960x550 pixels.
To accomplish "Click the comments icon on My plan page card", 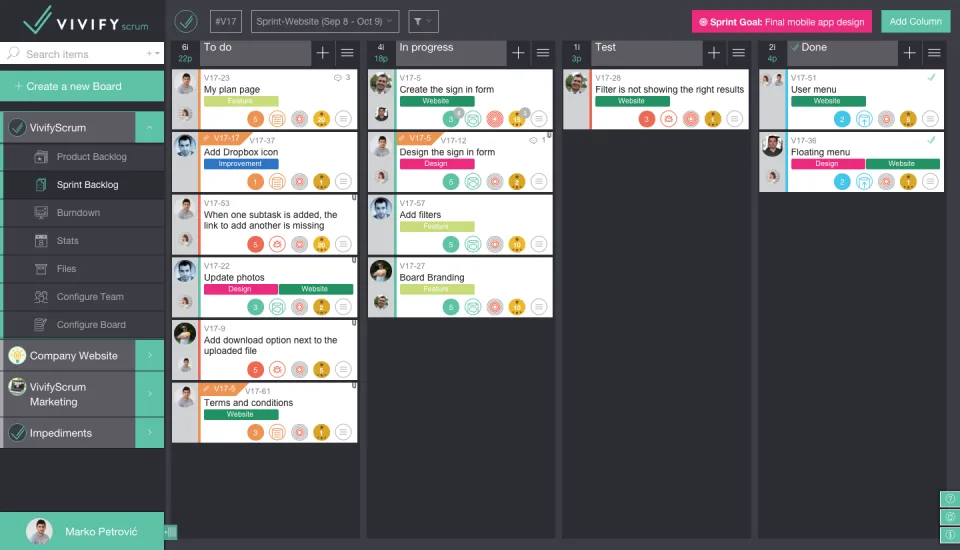I will [x=337, y=78].
